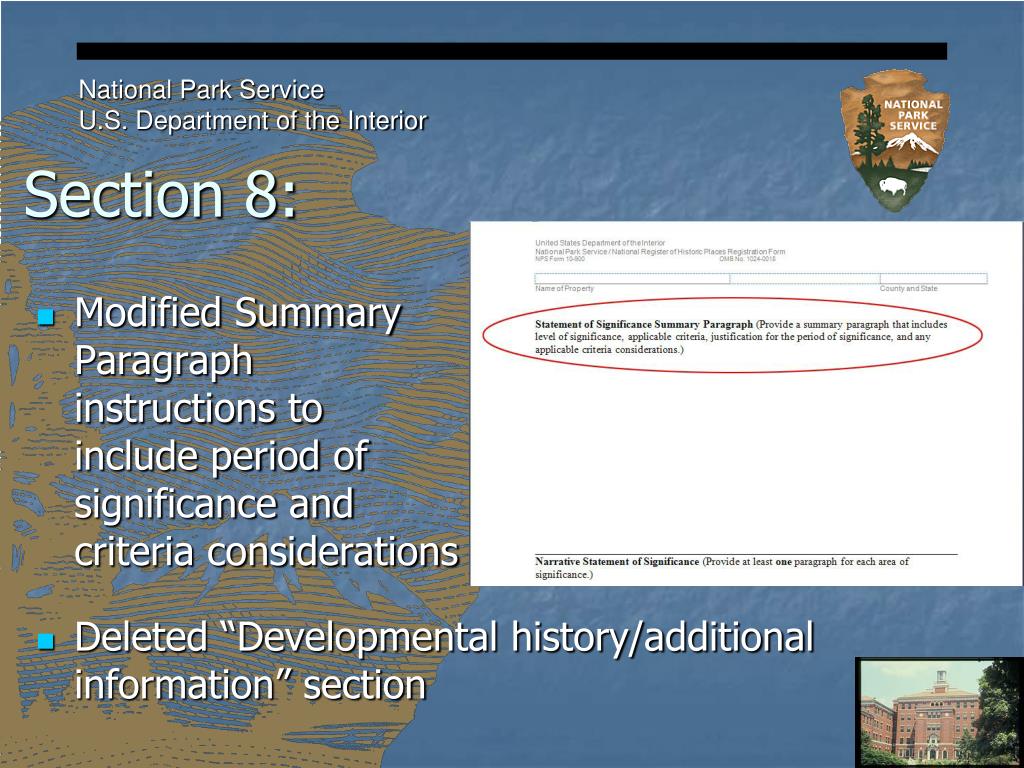Click the Name of Property input box
Viewport: 1024px width, 768px height.
[632, 278]
